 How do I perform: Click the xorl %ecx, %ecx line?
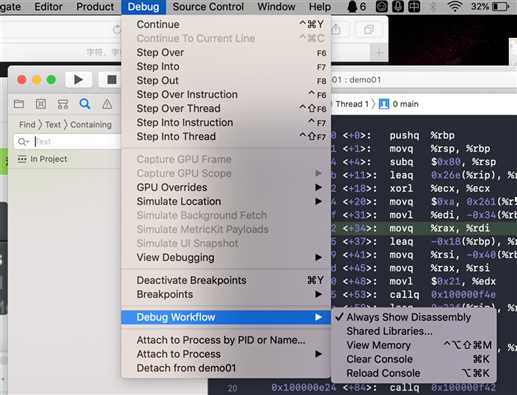coord(424,188)
